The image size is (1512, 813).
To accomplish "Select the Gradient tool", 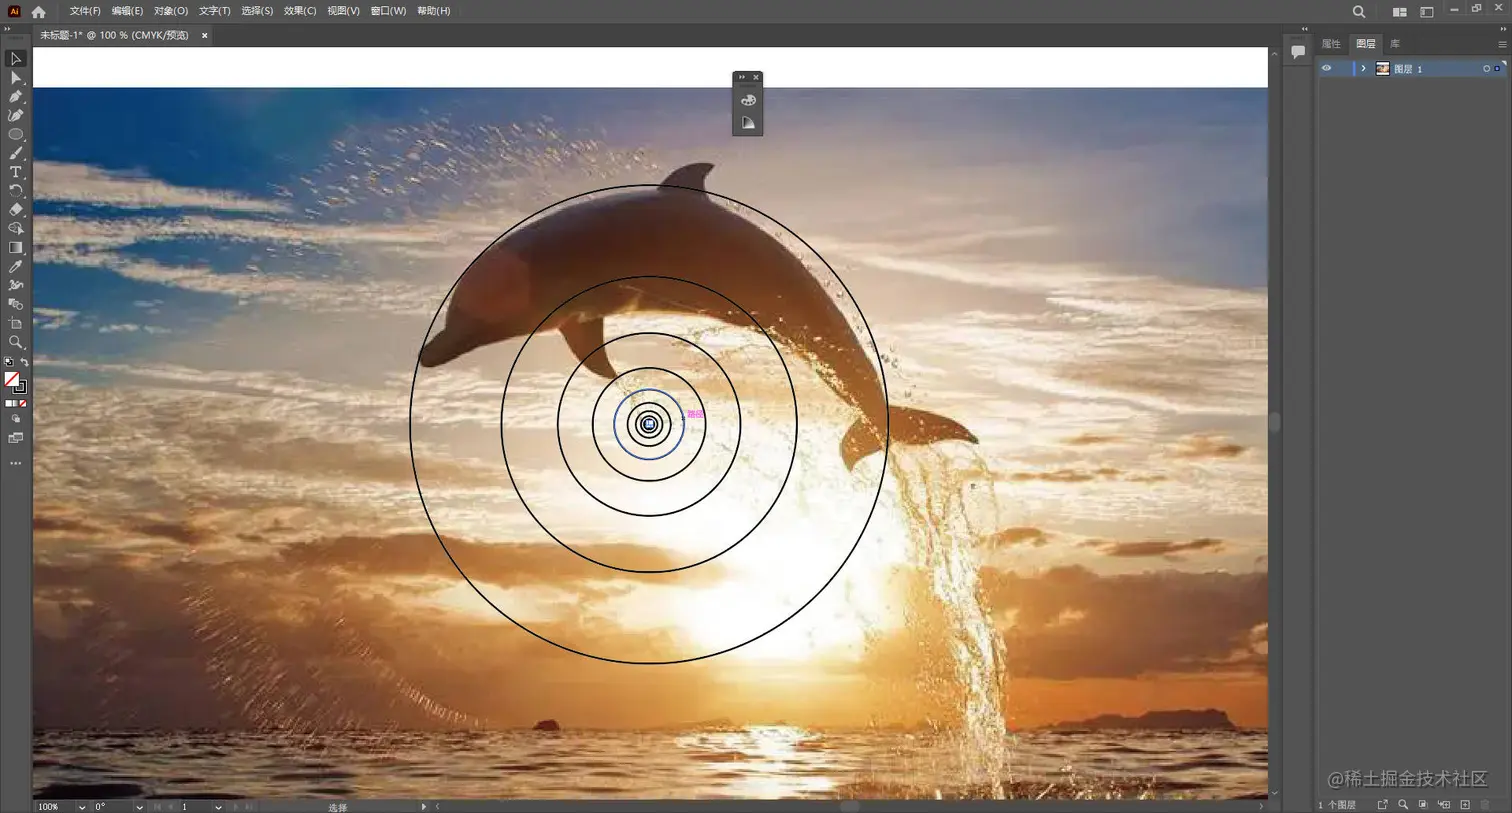I will pyautogui.click(x=15, y=248).
